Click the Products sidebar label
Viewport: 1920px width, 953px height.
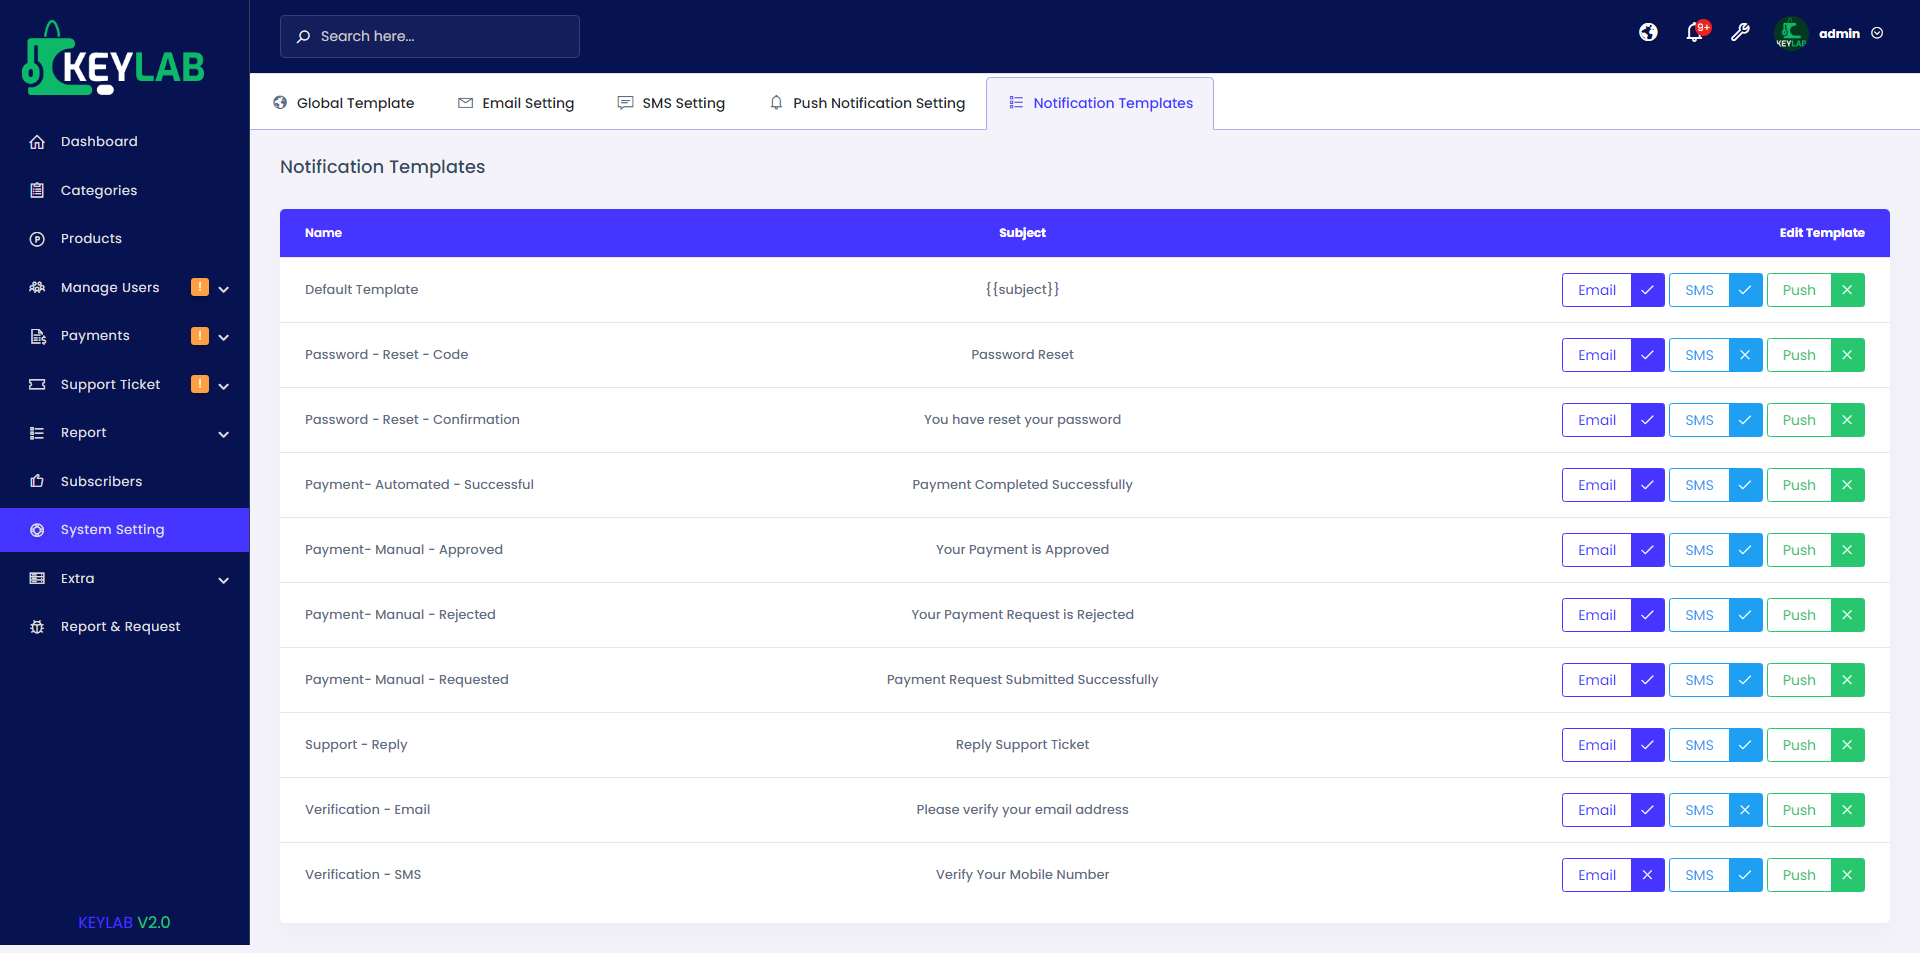click(91, 239)
